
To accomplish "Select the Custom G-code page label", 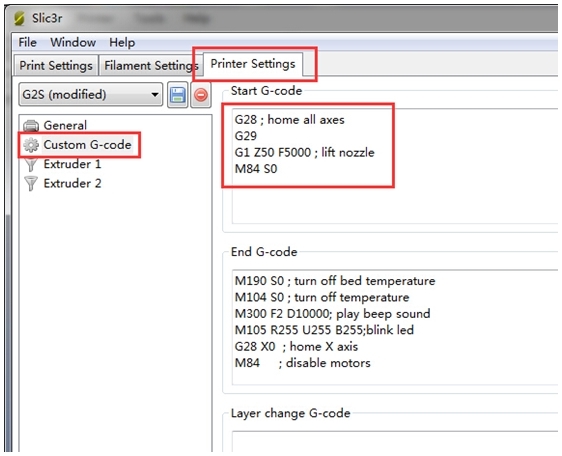I will coord(87,145).
